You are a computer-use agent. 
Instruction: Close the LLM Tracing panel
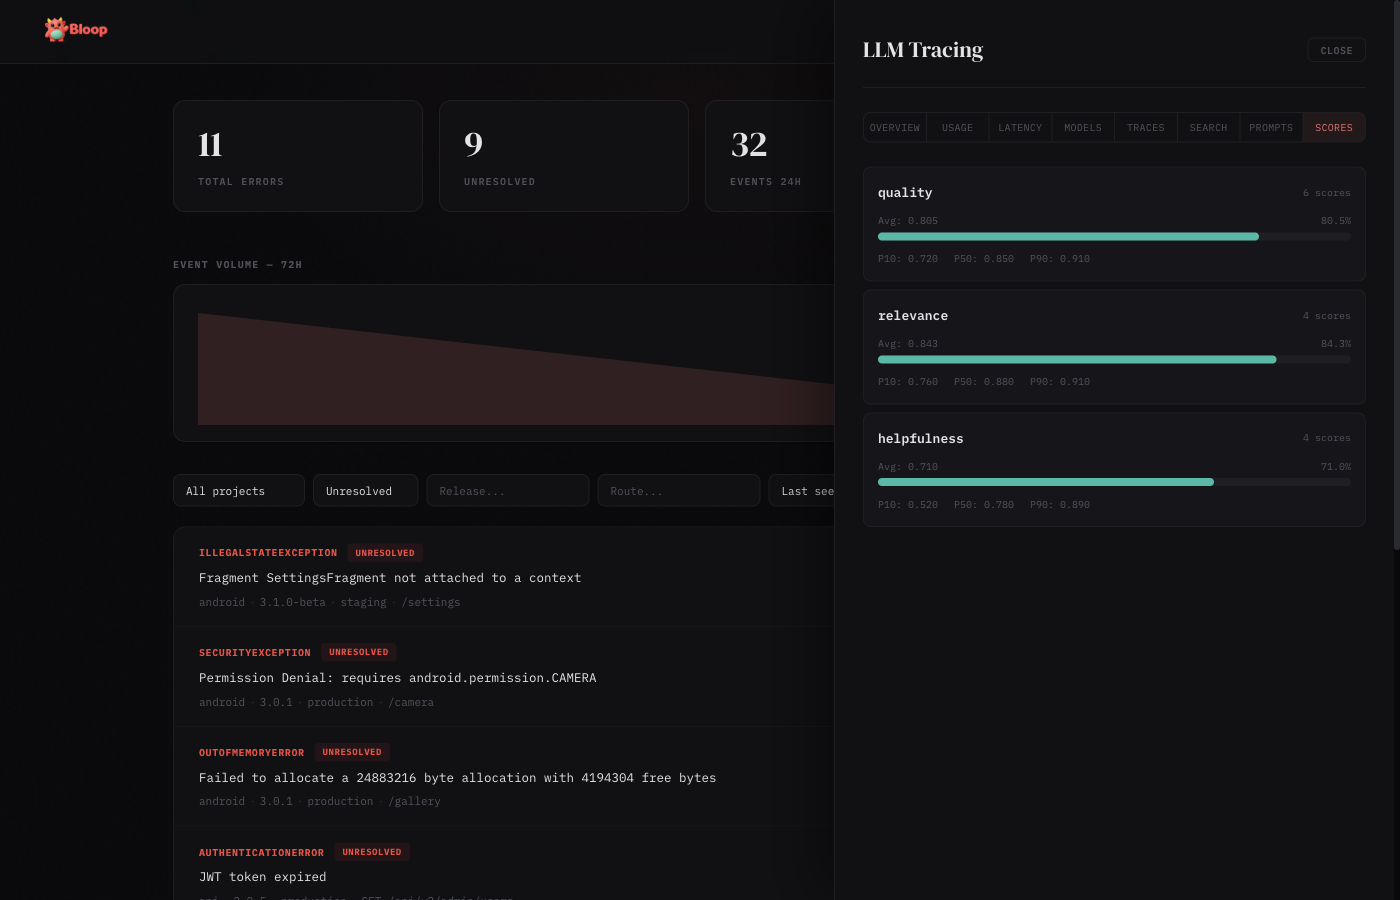tap(1335, 50)
